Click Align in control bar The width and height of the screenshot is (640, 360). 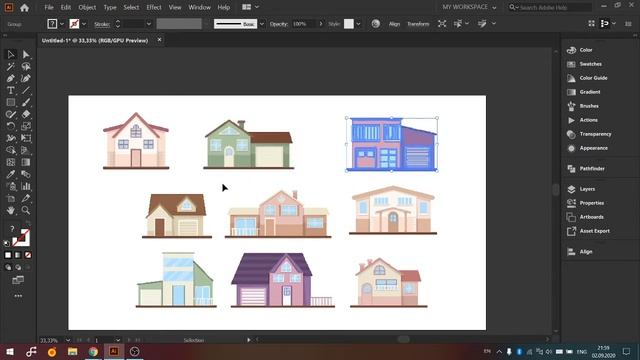click(x=394, y=24)
